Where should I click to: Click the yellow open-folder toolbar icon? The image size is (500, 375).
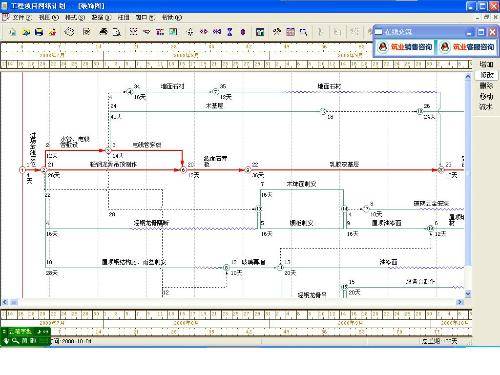(x=26, y=32)
